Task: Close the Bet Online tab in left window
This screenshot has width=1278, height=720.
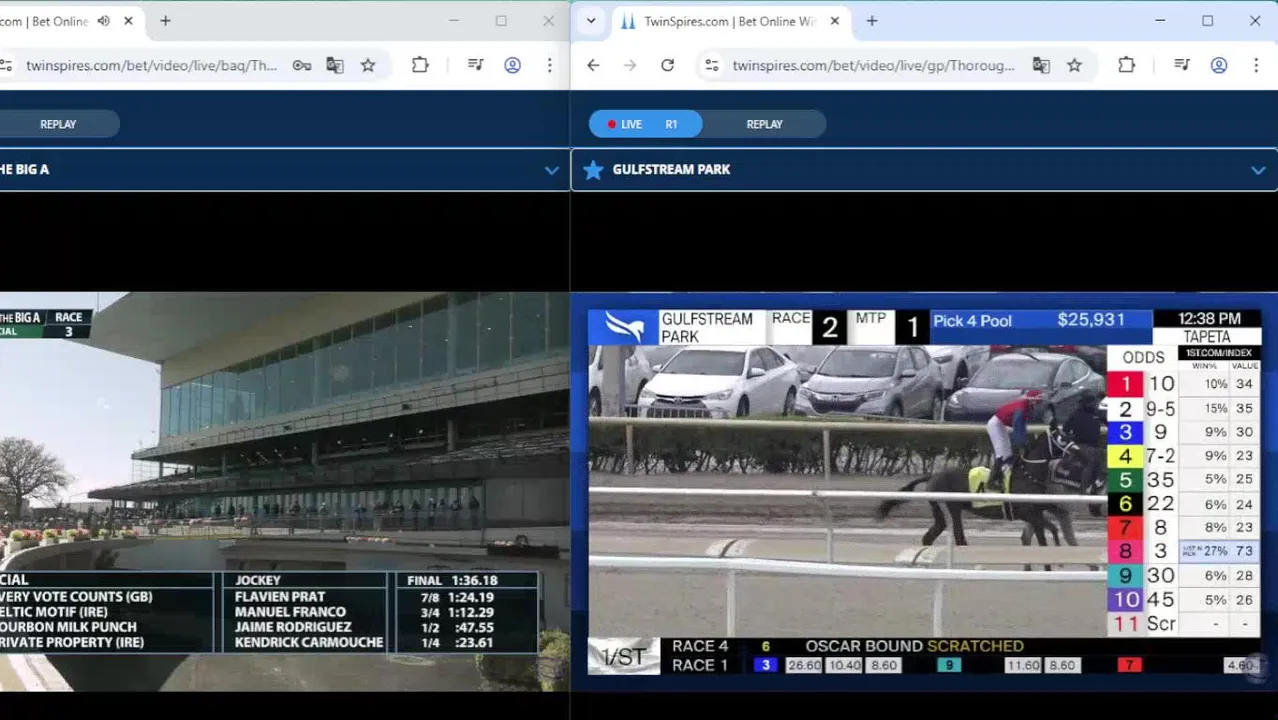Action: [128, 21]
